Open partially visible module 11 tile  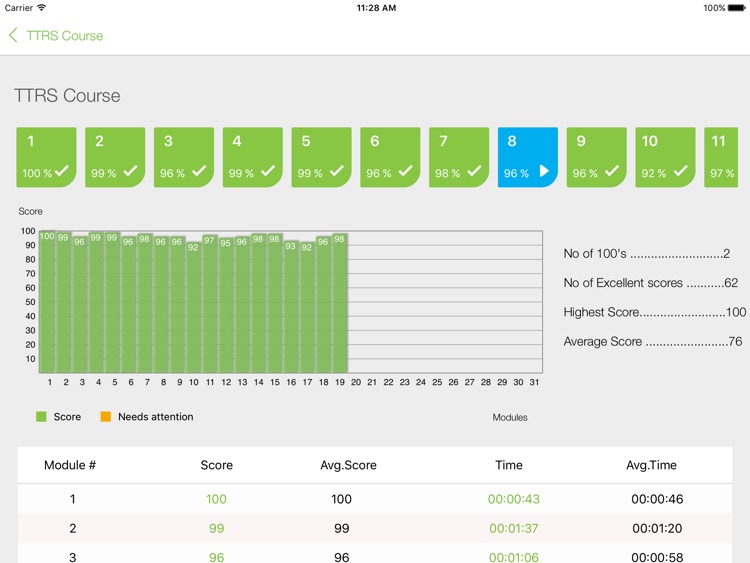[721, 157]
